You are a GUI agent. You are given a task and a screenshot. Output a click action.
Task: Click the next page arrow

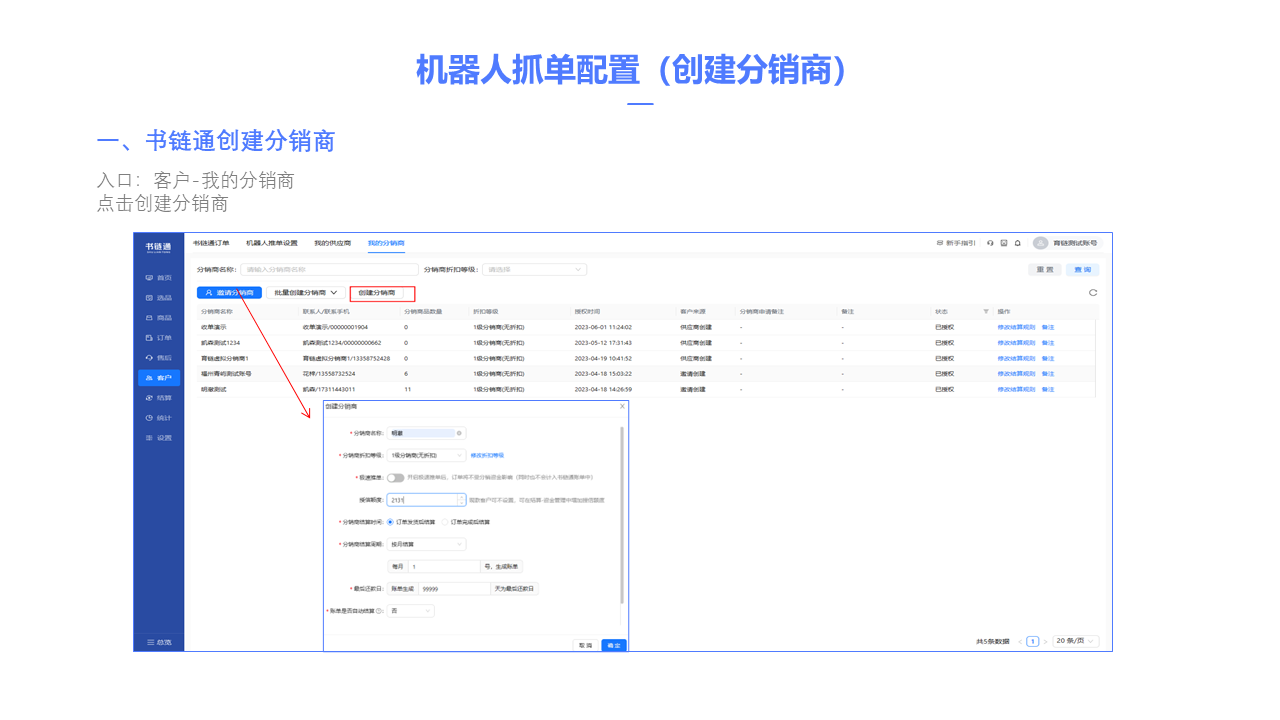1045,641
